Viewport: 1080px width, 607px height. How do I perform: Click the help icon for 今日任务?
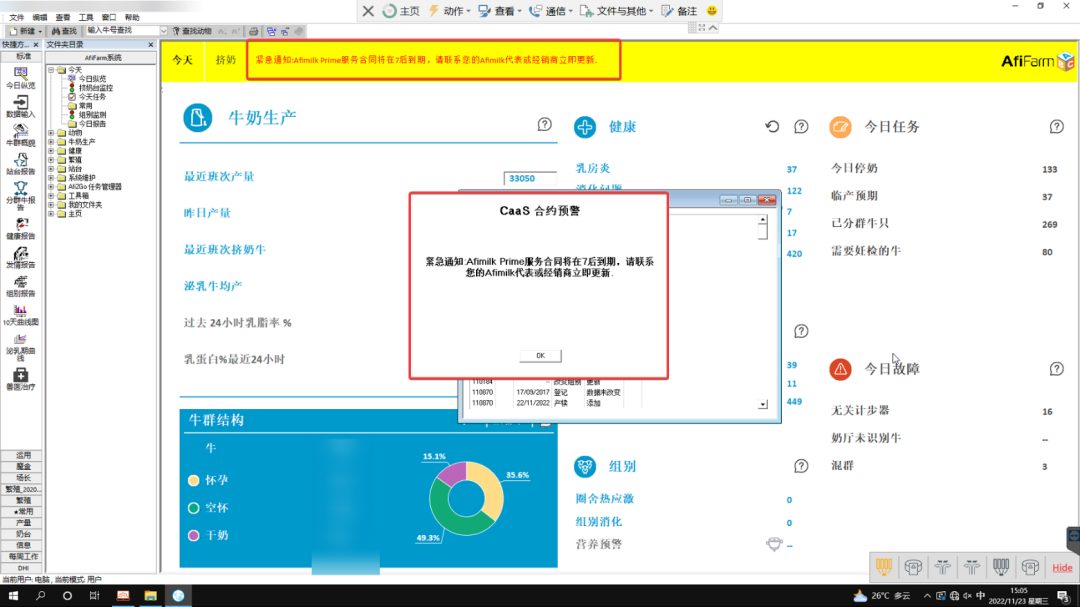point(1057,127)
